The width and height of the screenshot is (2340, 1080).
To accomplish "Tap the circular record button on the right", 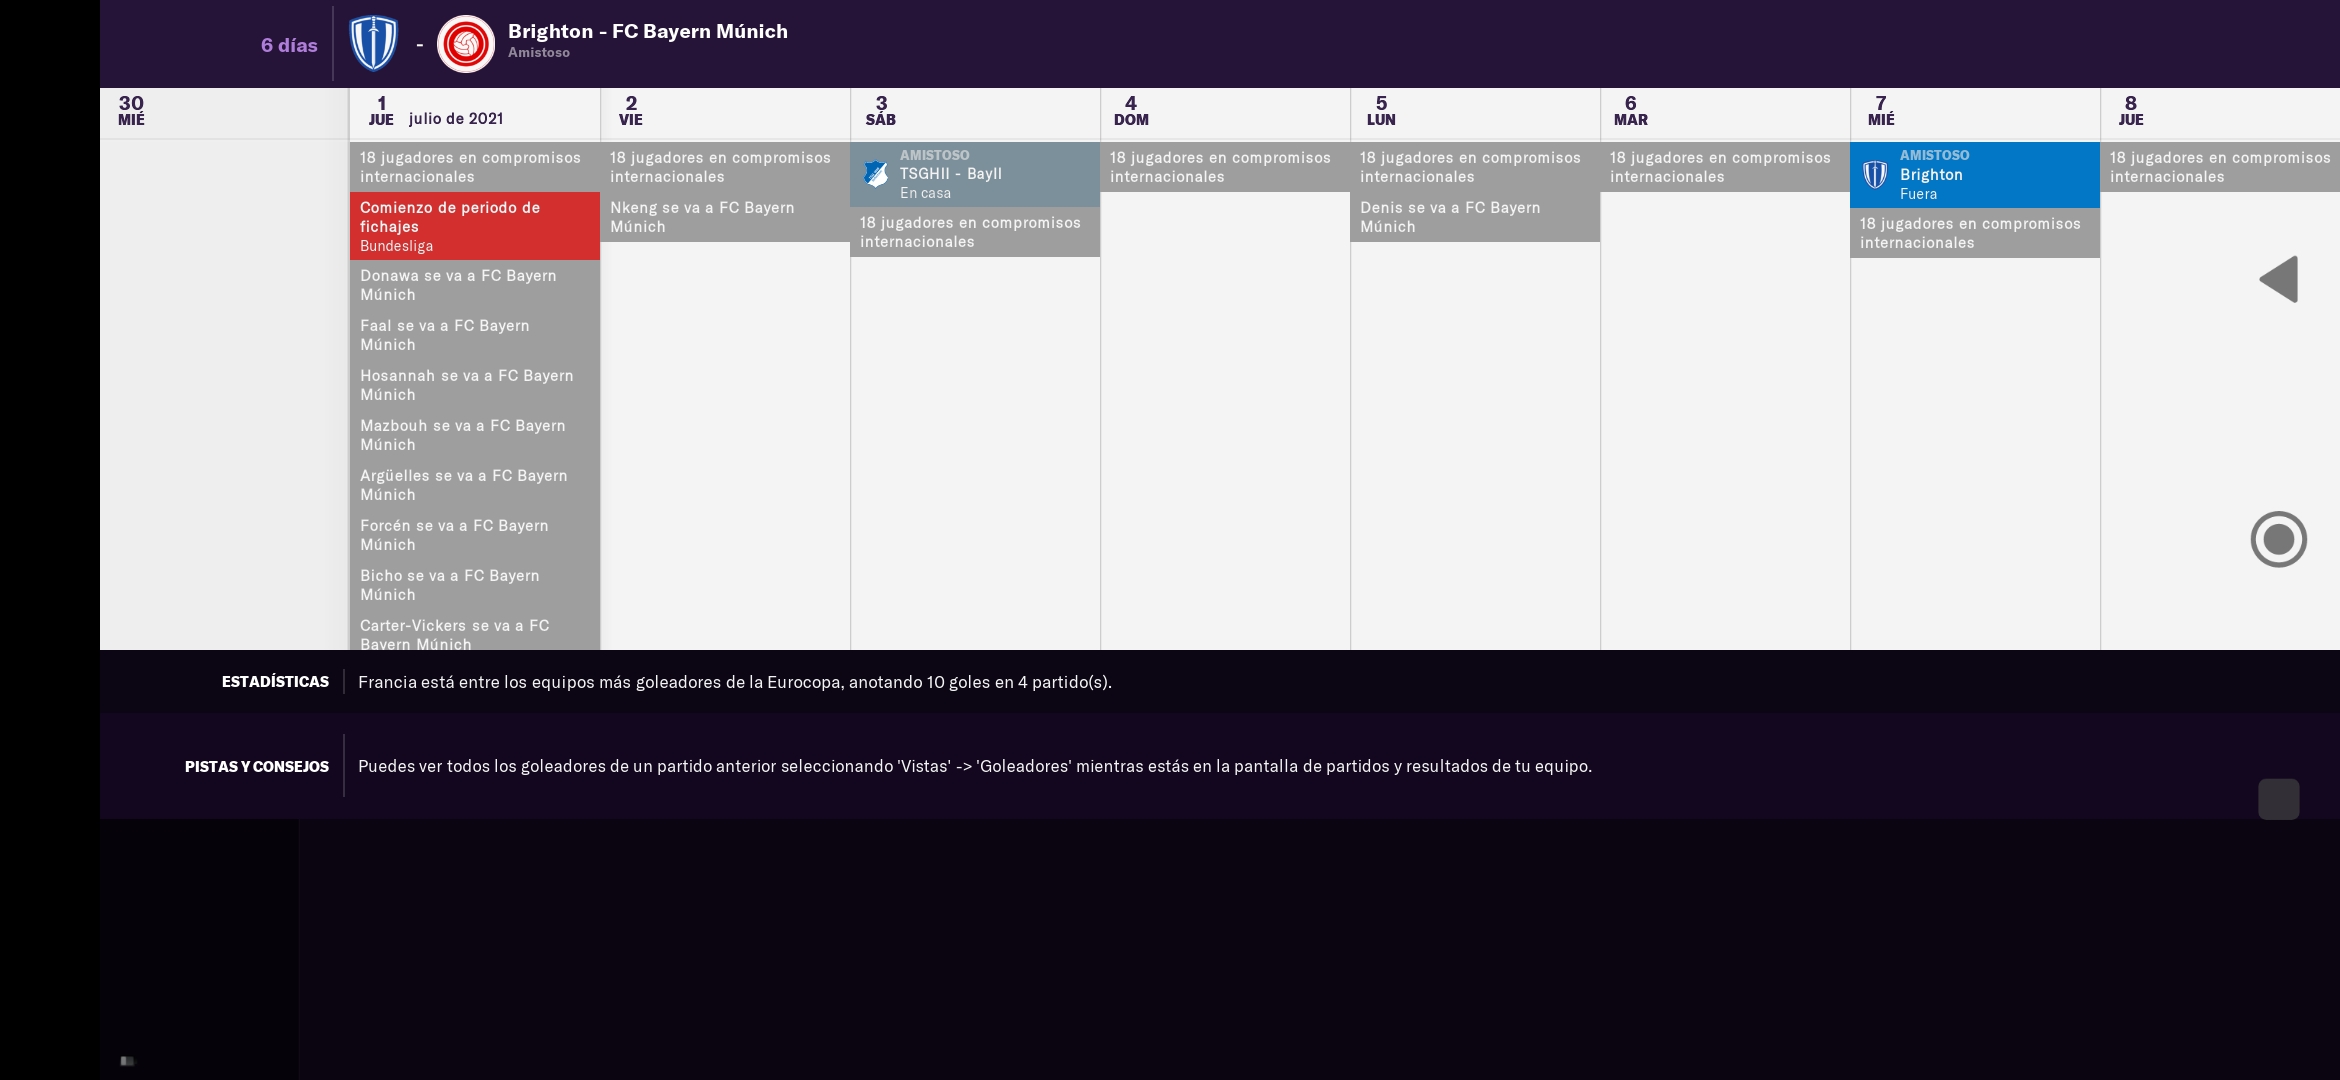I will [x=2278, y=540].
